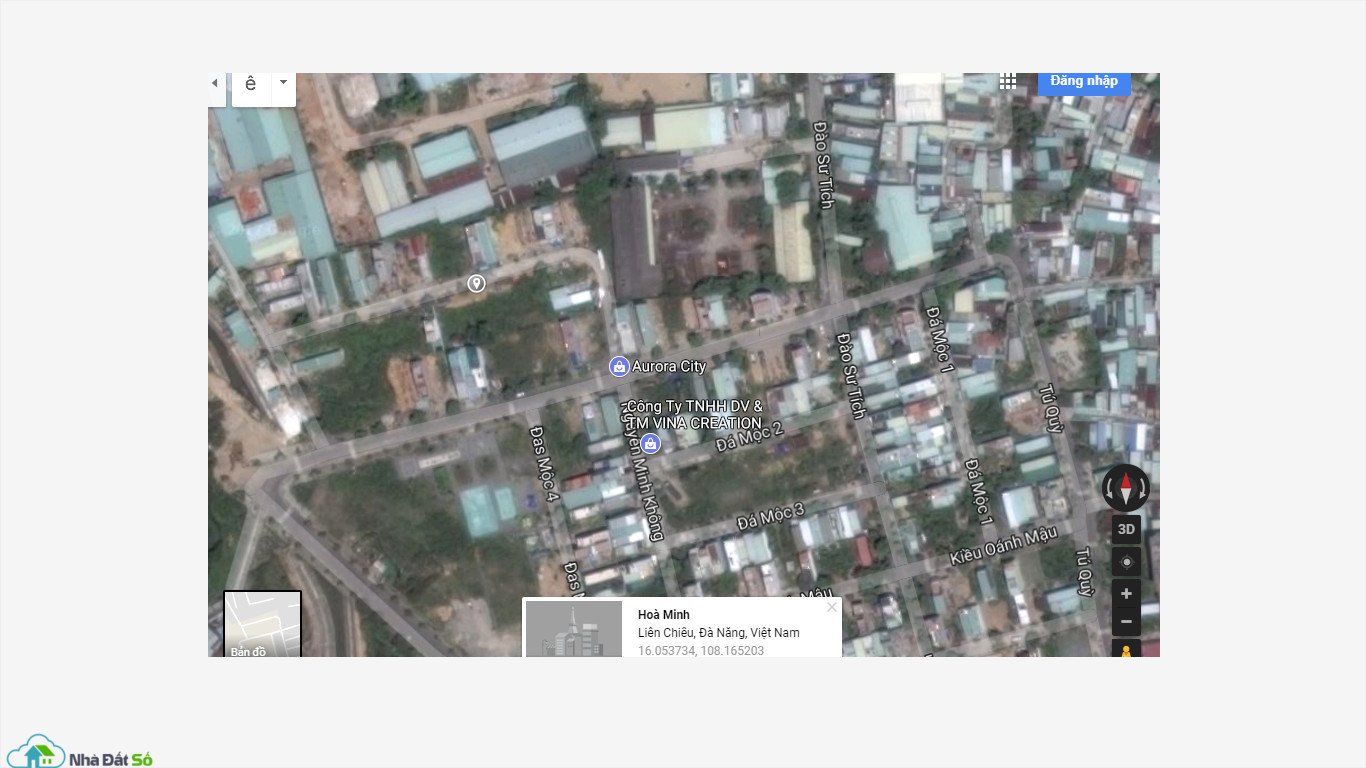This screenshot has width=1366, height=768.
Task: Show my current location on map
Action: point(1126,562)
